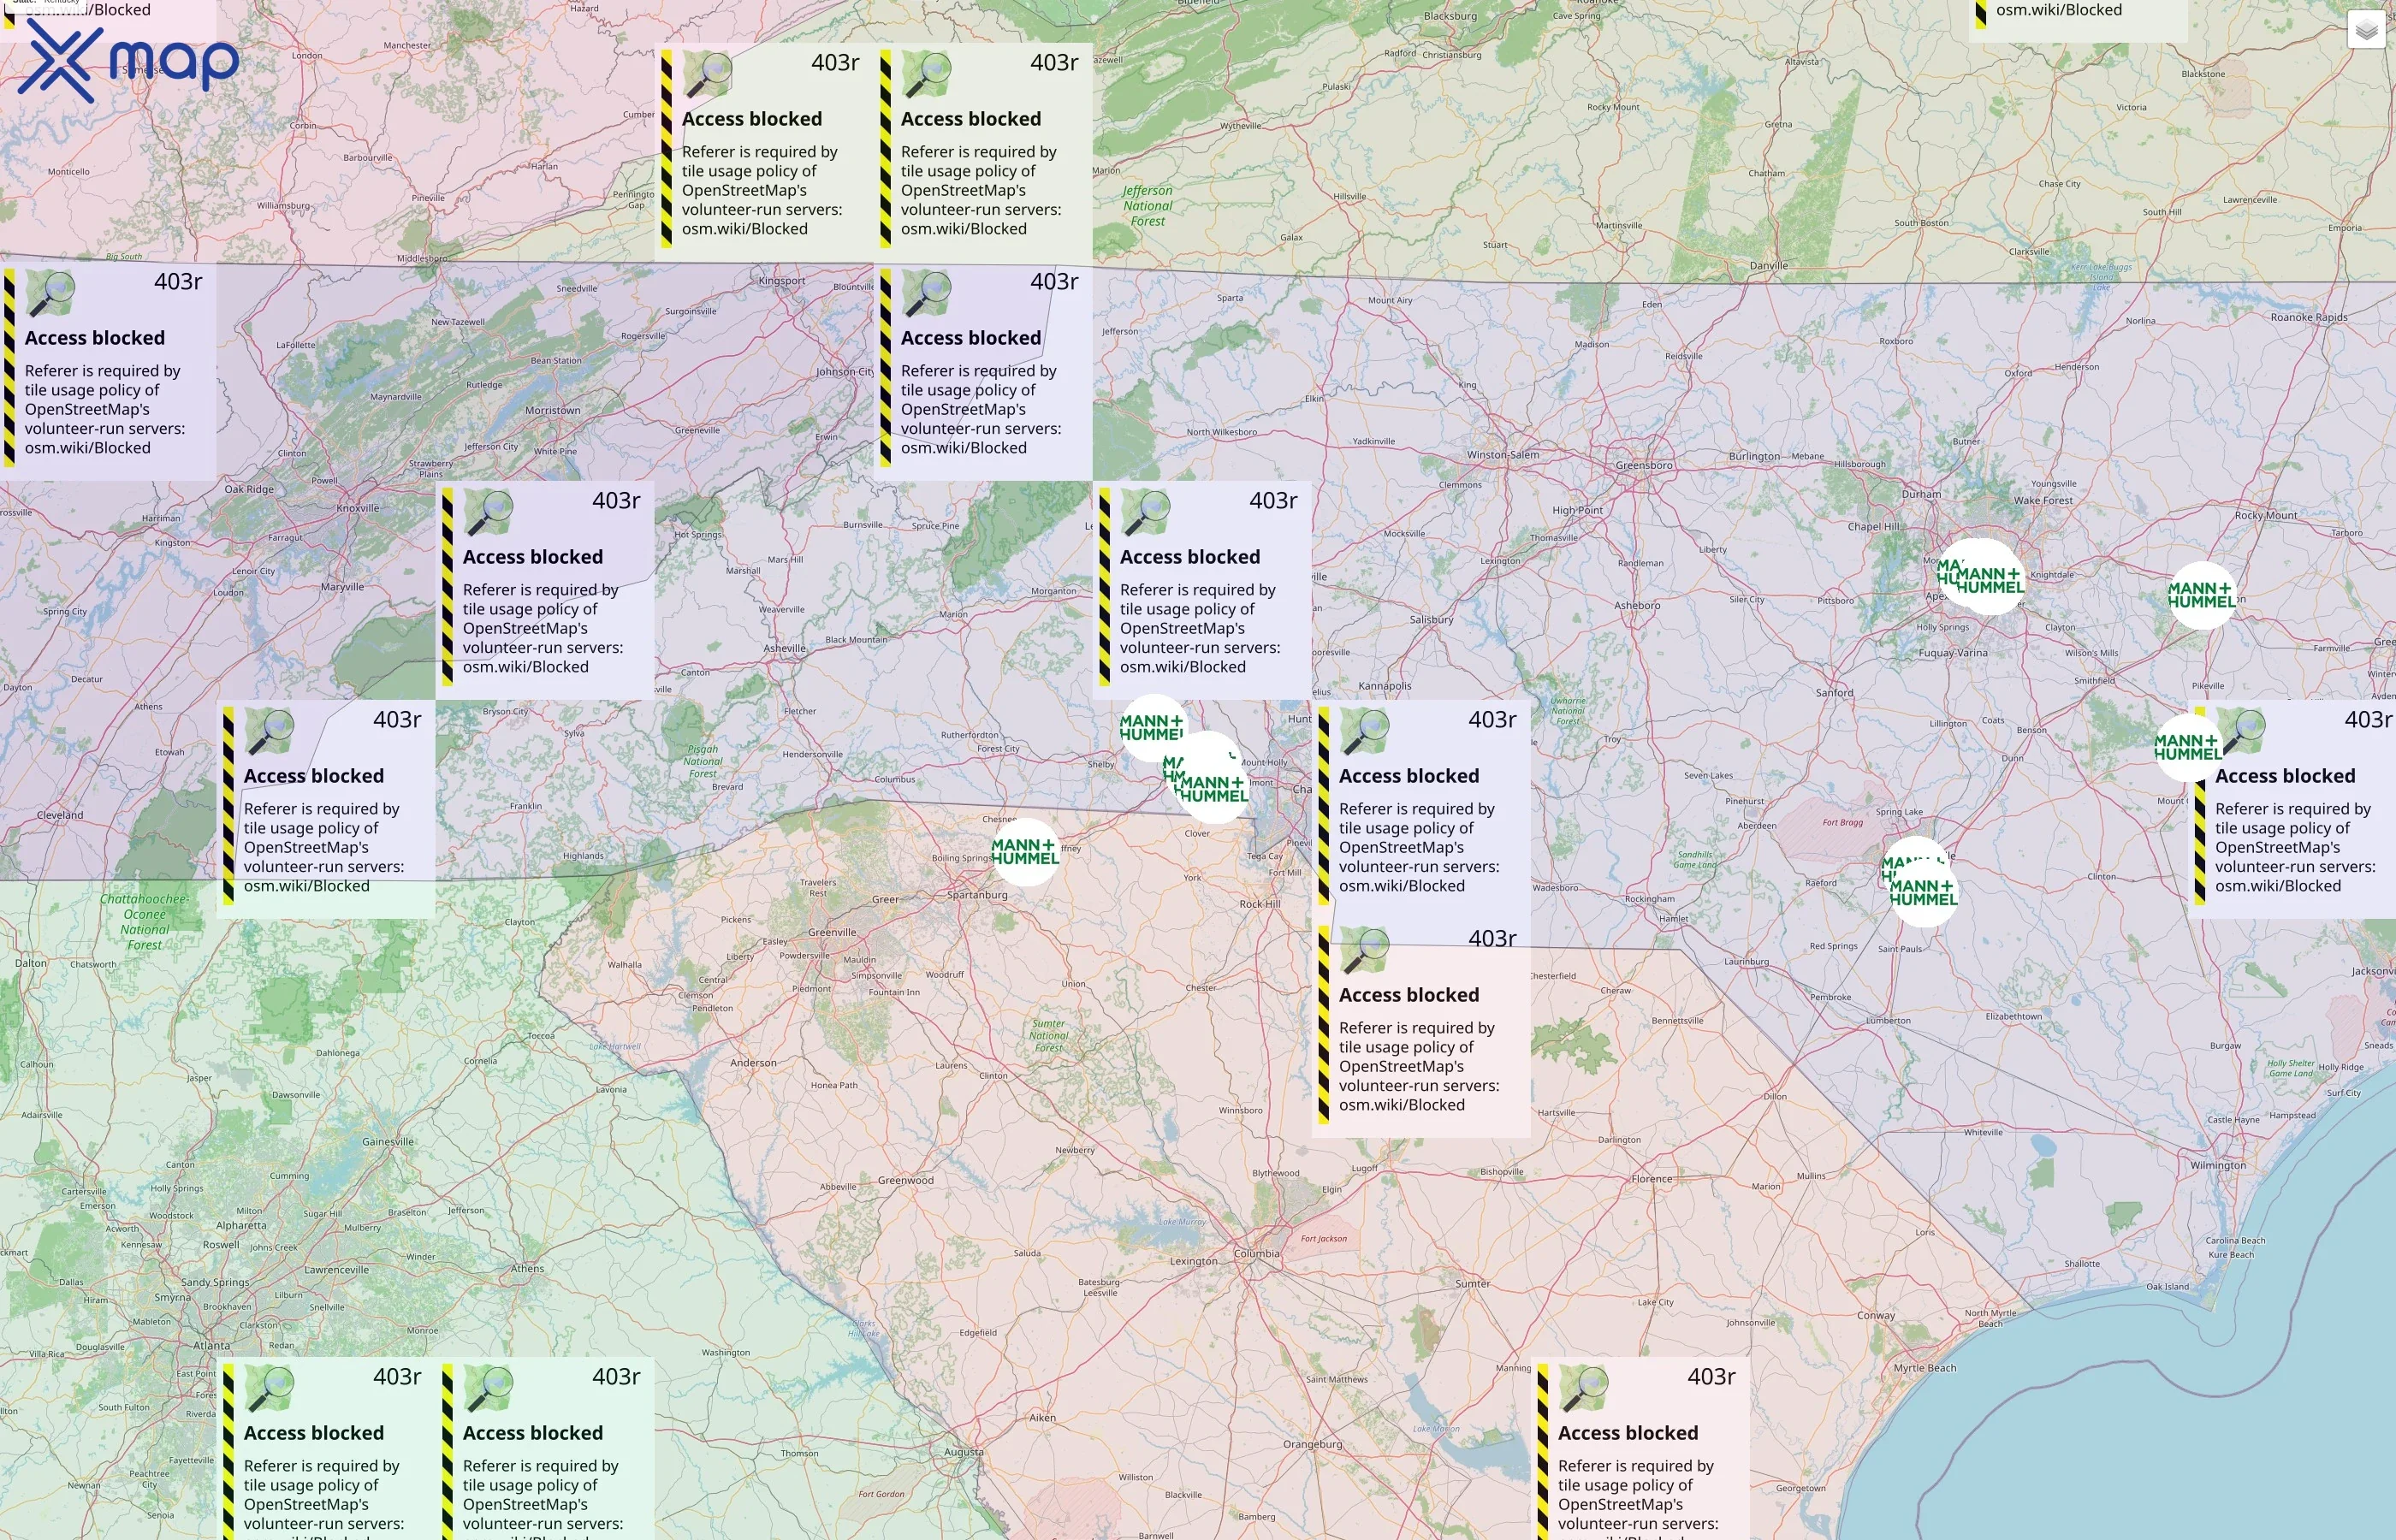Viewport: 2396px width, 1540px height.
Task: Click the Florence city label
Action: coord(1651,1179)
